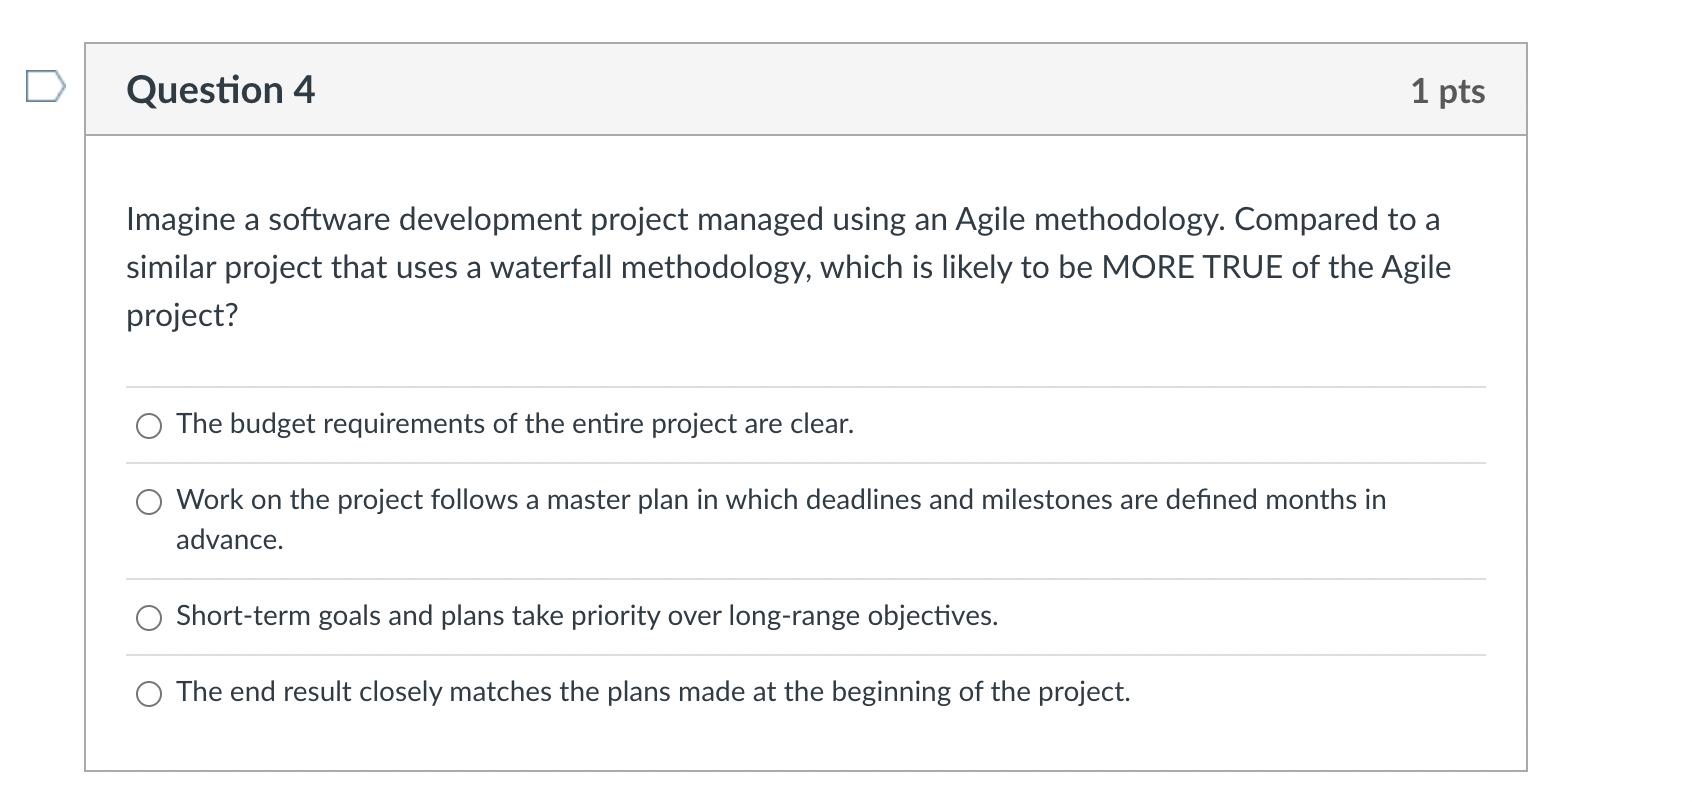Click the budget requirements answer text
1692x802 pixels.
[514, 424]
